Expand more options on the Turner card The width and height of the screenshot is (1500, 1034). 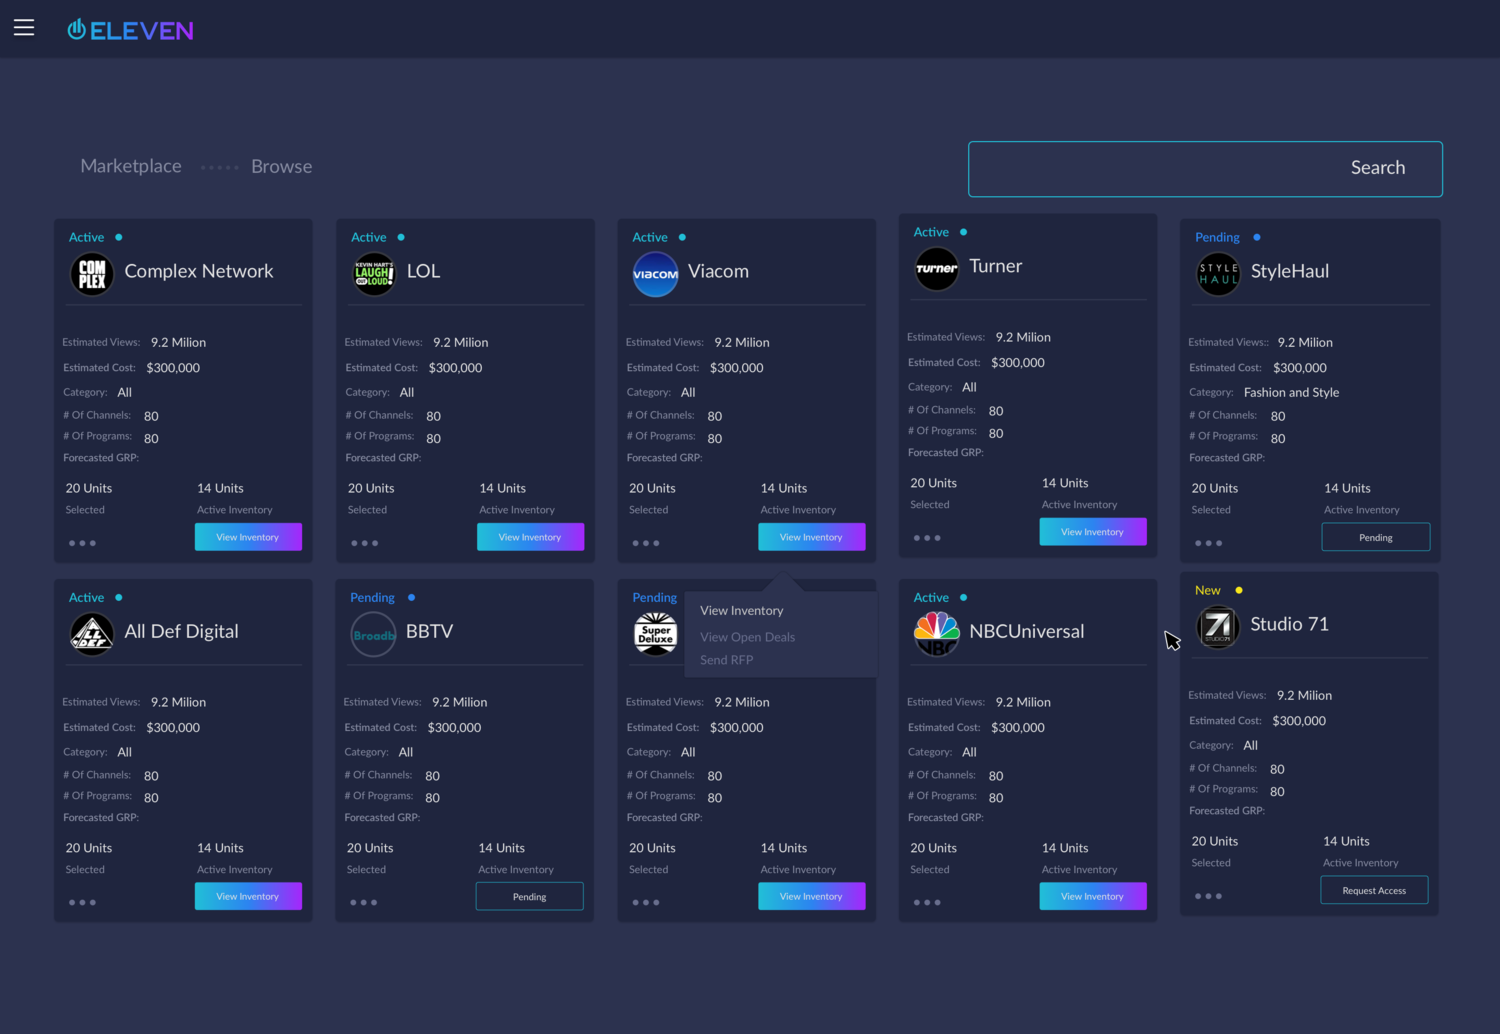927,538
